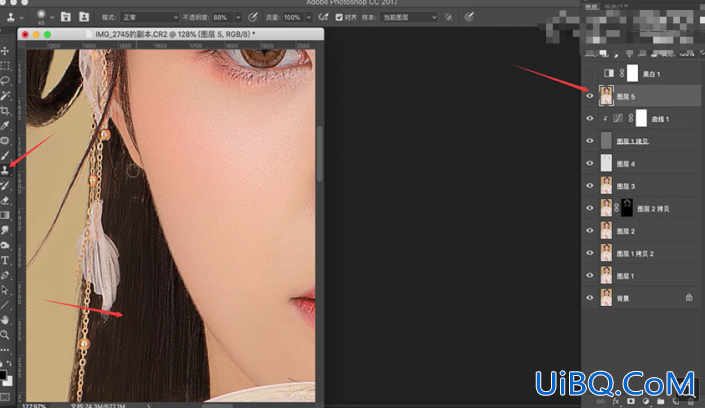Screen dimensions: 705x408
Task: Click the 黑白 1 layer mask thumbnail
Action: tap(632, 73)
